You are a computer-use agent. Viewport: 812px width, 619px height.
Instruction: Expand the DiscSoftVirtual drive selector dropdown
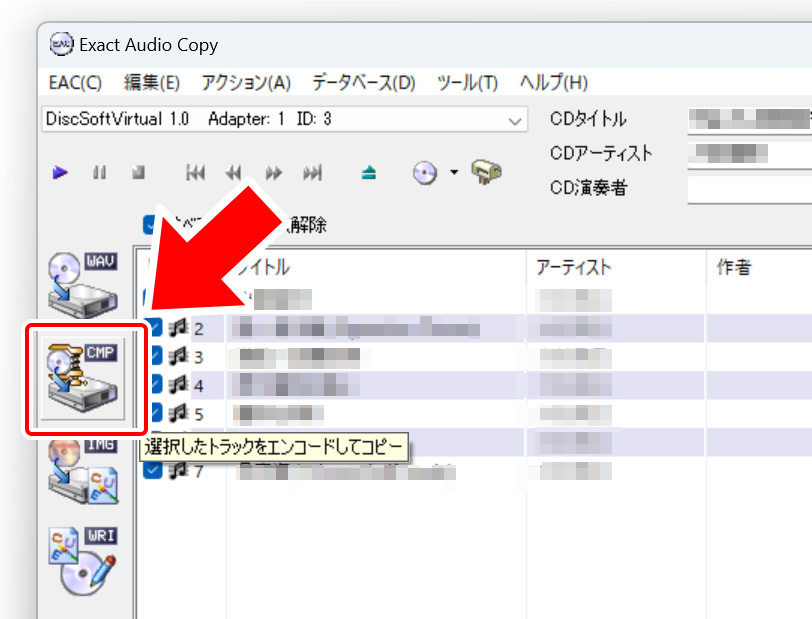tap(514, 120)
